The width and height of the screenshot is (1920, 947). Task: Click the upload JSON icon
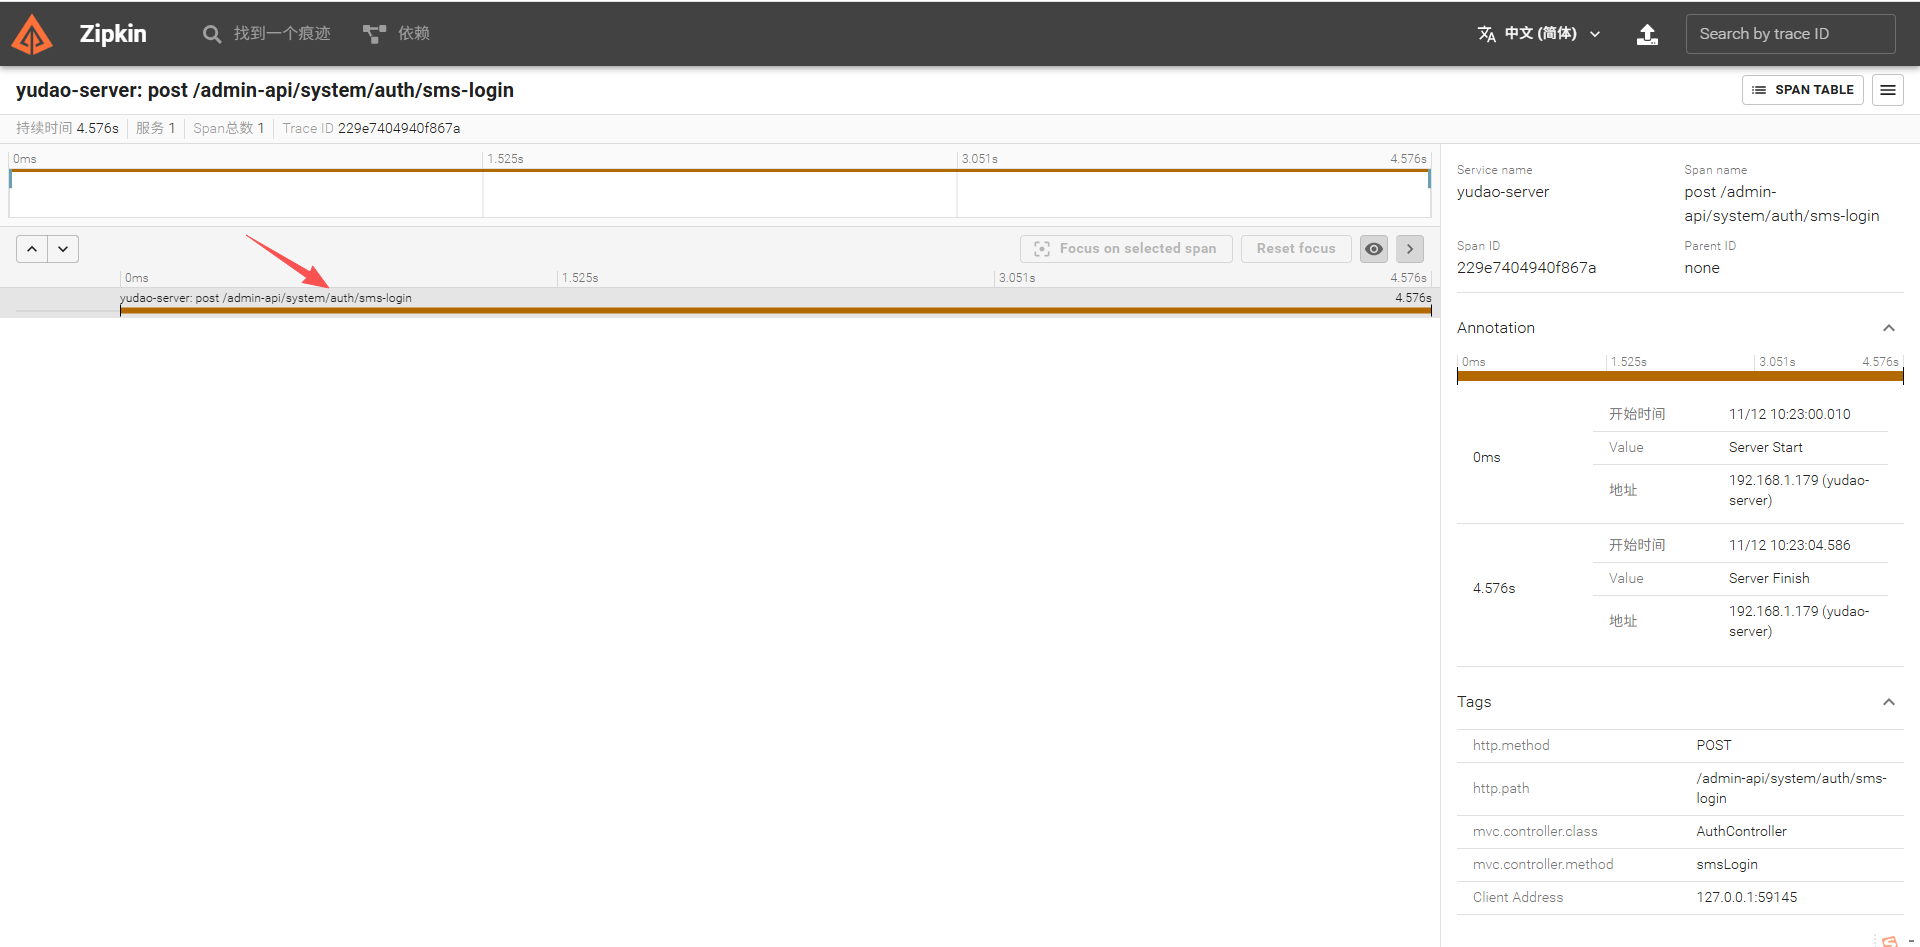(1647, 34)
